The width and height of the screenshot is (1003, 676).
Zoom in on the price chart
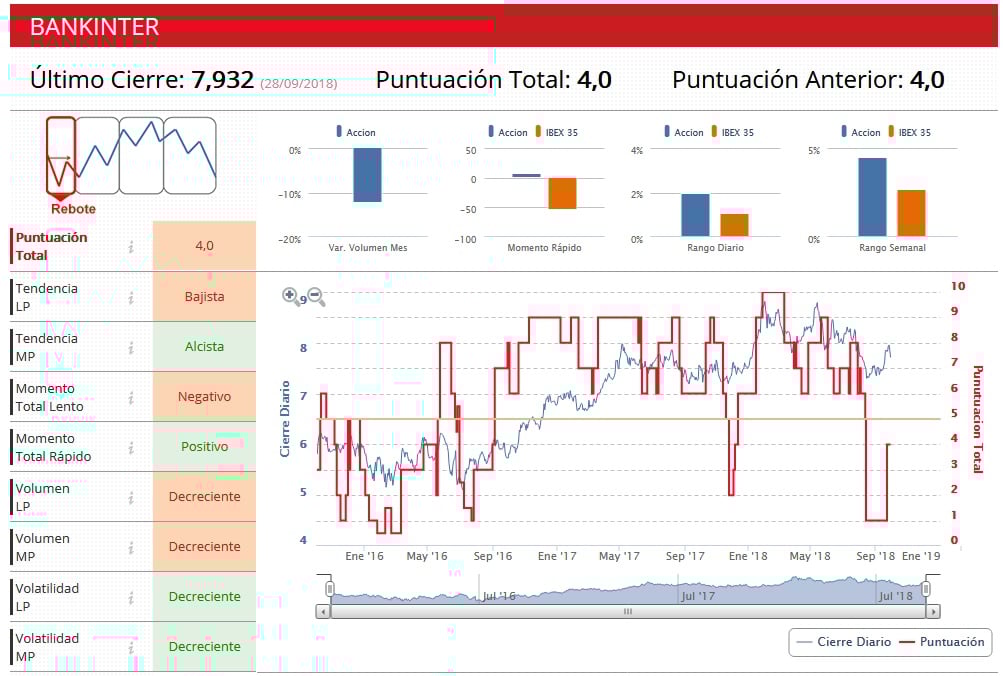tap(290, 295)
